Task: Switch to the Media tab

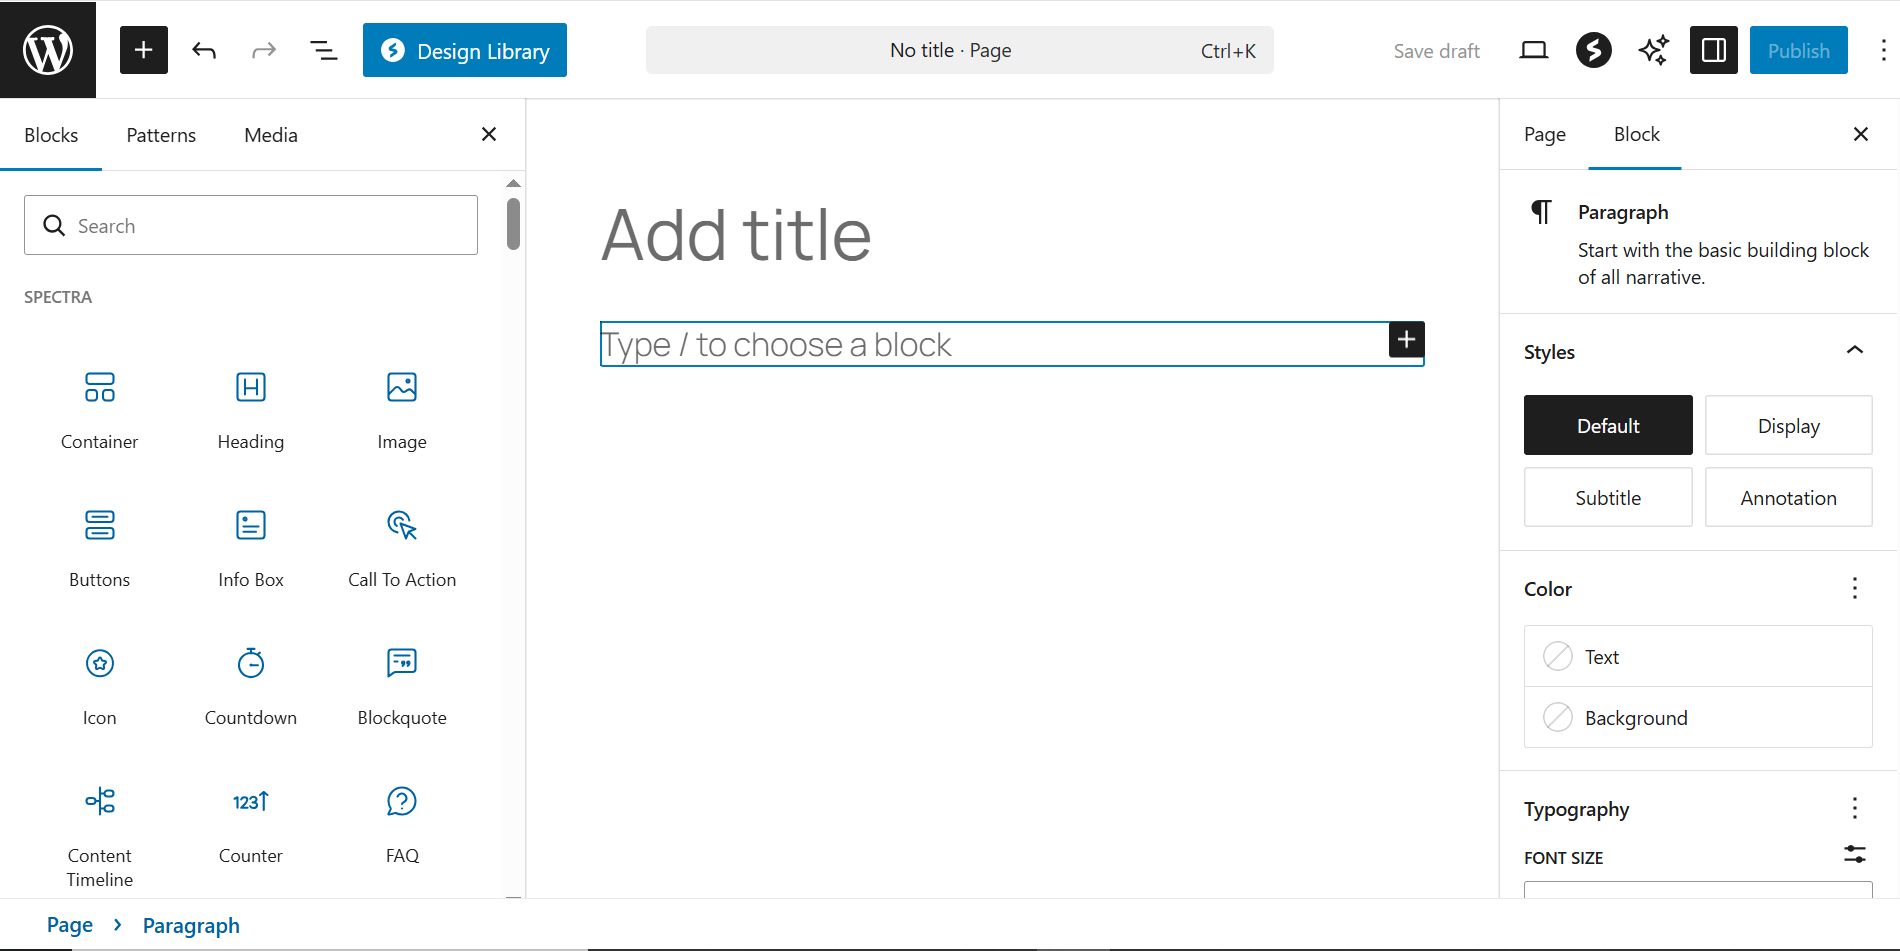Action: tap(271, 135)
